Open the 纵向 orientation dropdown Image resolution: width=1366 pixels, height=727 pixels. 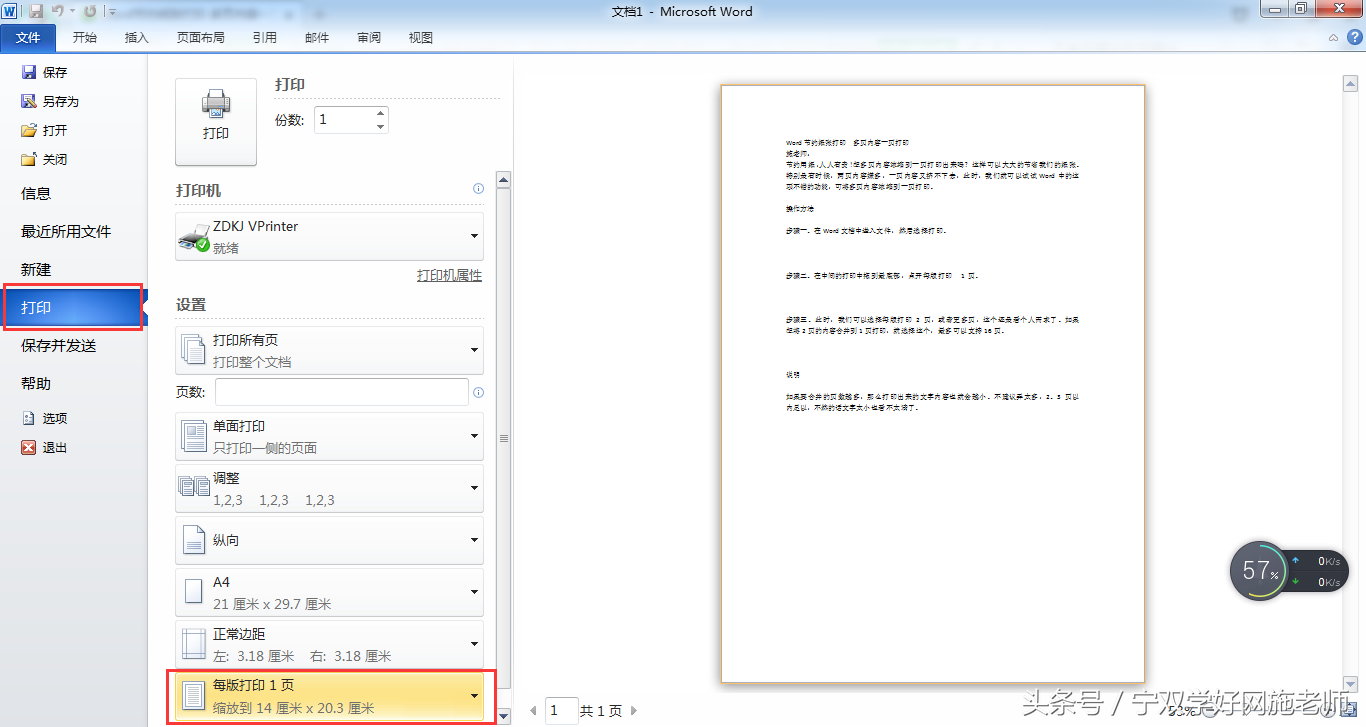coord(329,540)
